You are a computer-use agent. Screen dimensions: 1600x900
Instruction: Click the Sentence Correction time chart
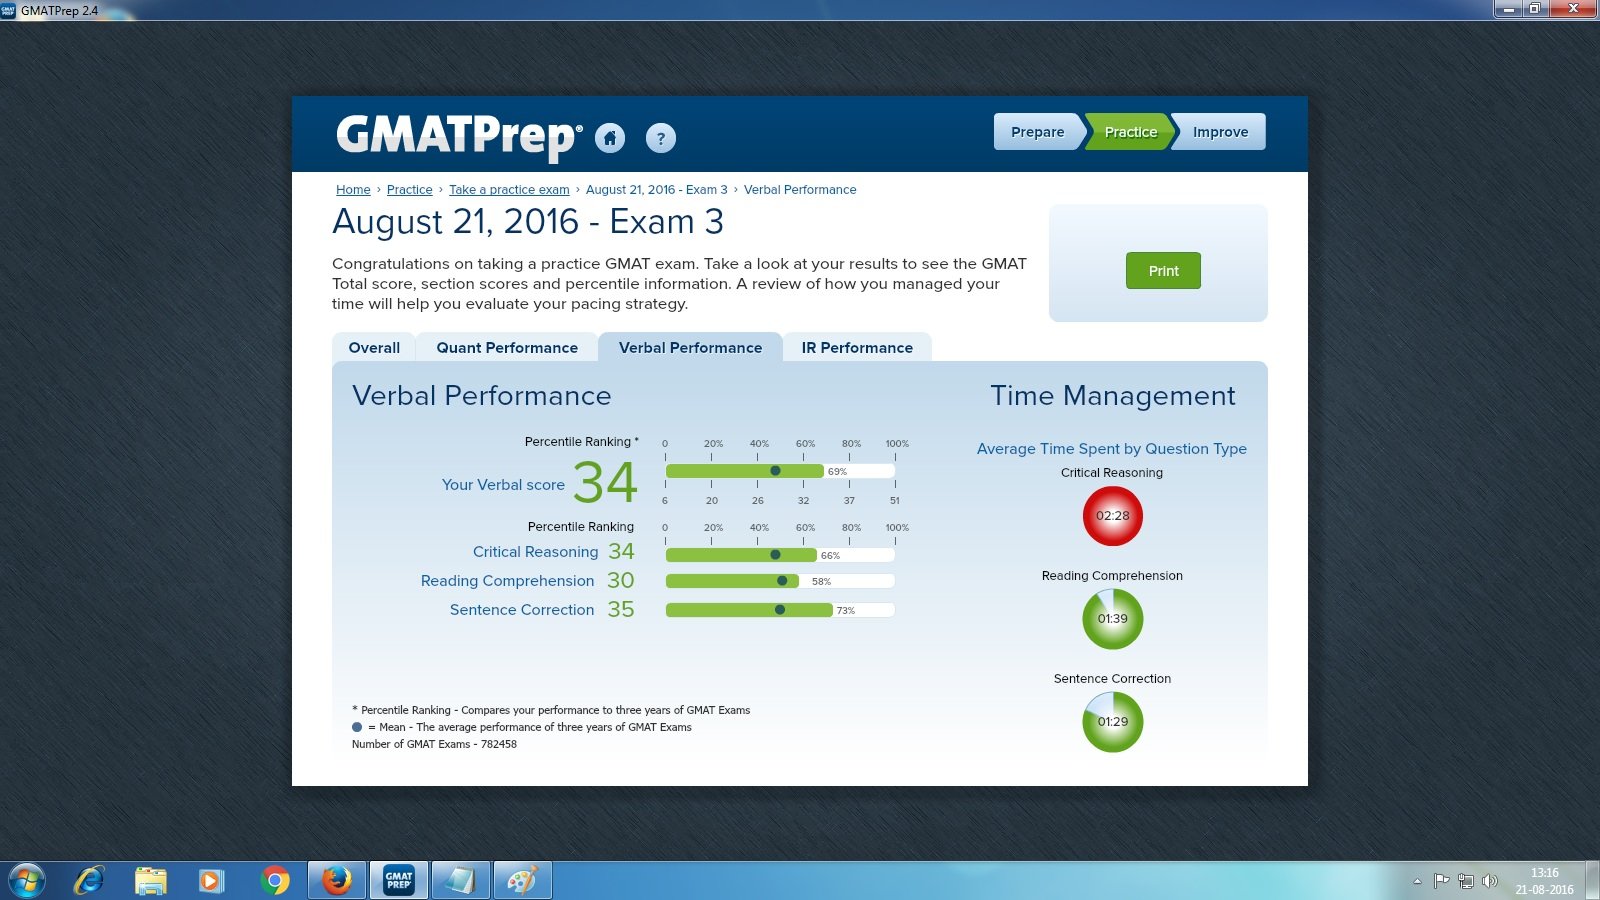1113,722
